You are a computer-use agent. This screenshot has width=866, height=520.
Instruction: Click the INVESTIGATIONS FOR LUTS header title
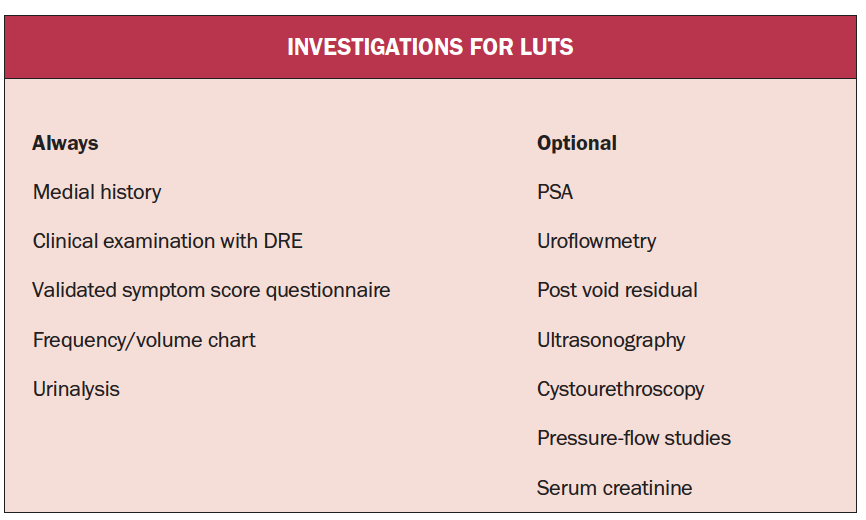point(430,47)
